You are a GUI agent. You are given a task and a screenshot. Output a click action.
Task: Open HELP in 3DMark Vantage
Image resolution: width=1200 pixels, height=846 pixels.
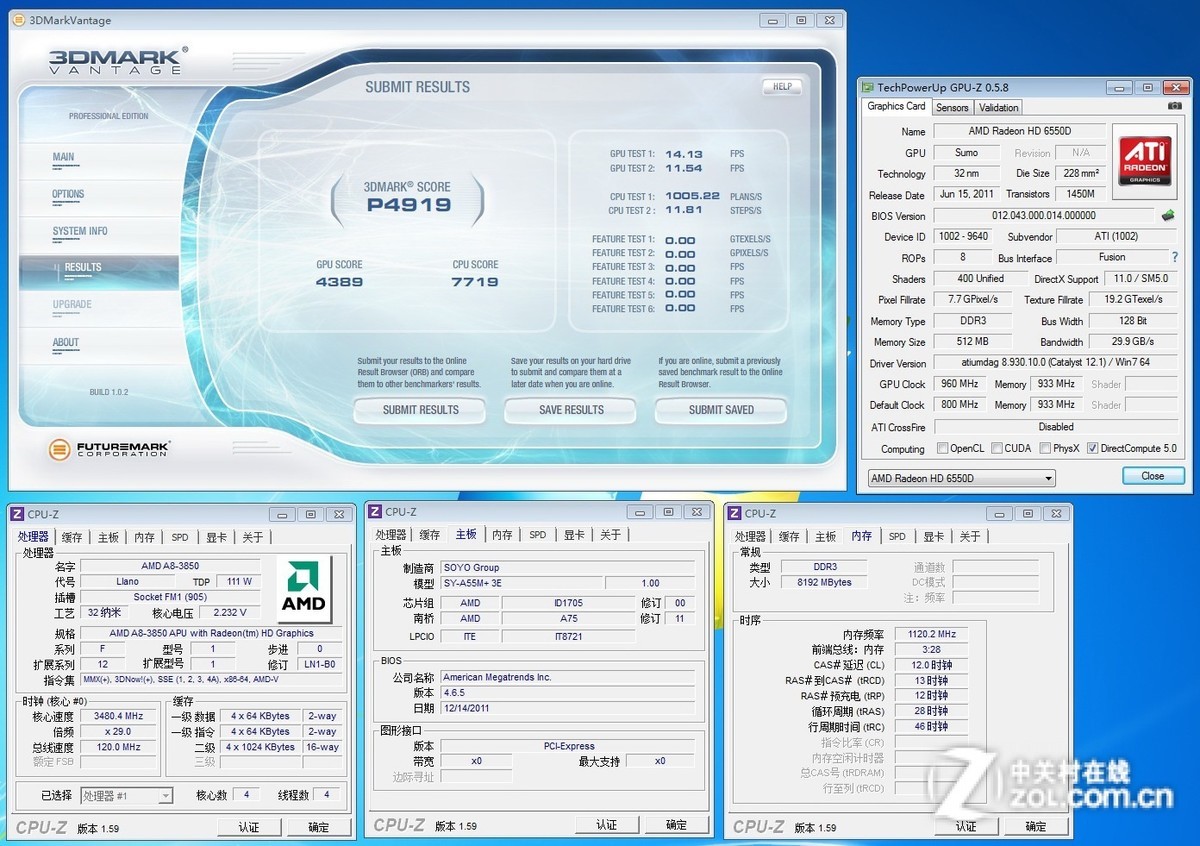[782, 87]
